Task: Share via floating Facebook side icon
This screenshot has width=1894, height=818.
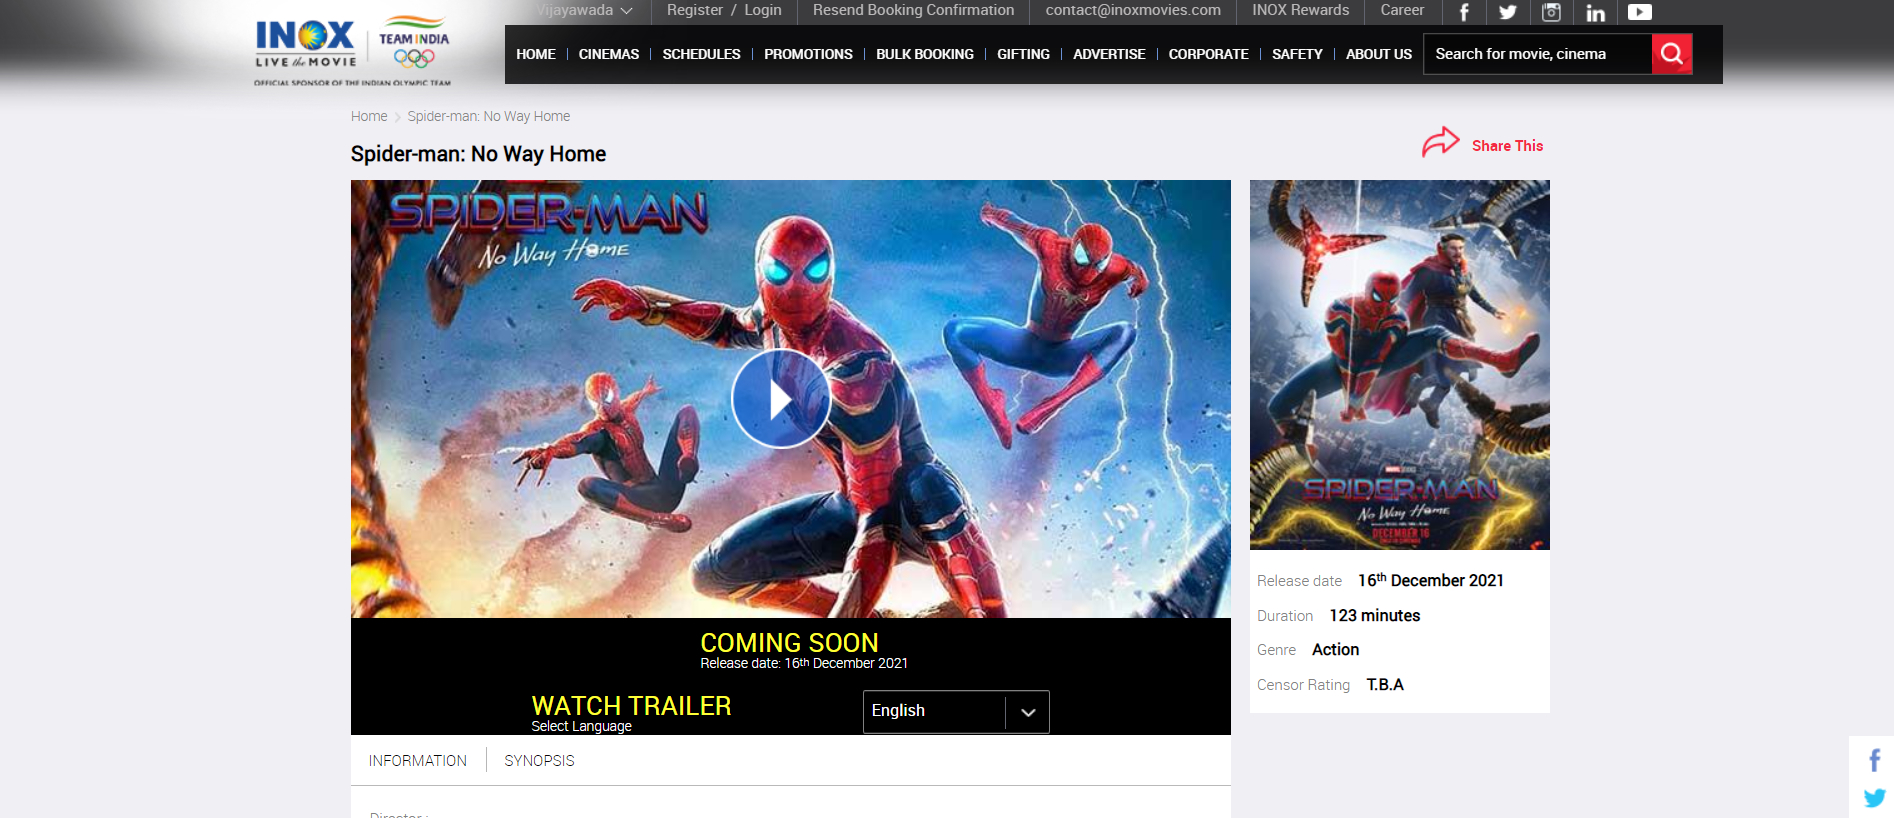Action: coord(1874,760)
